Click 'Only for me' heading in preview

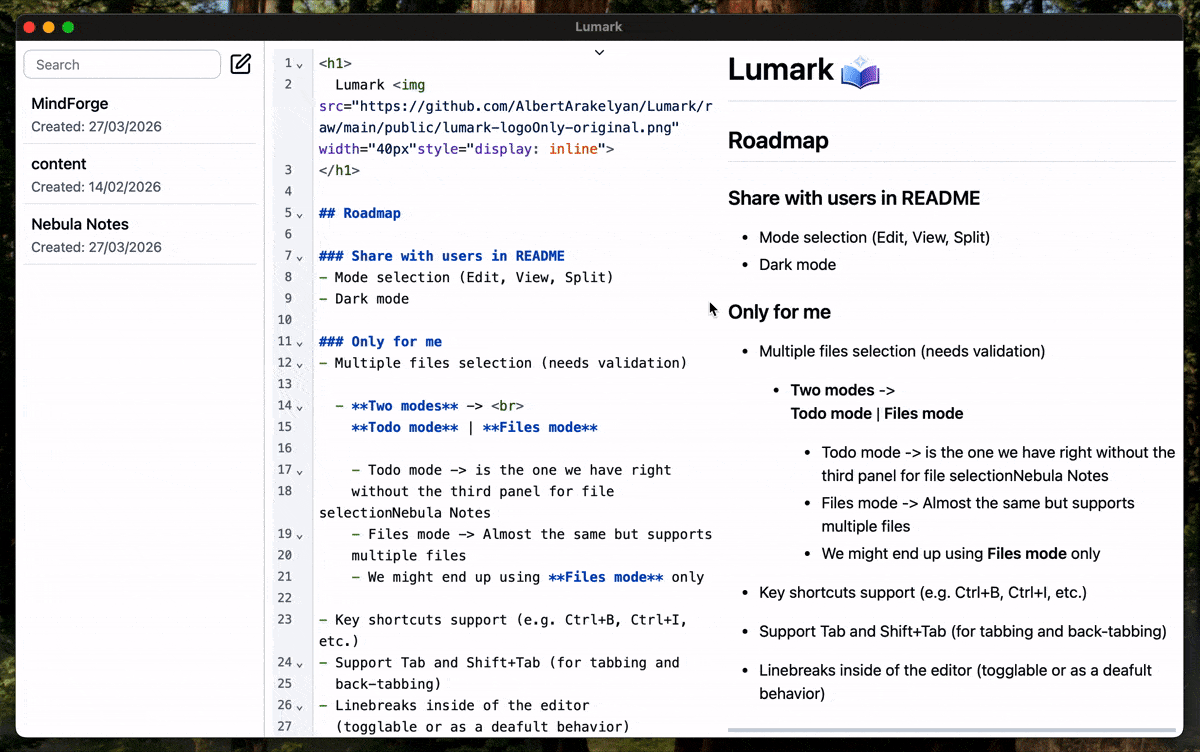tap(779, 312)
